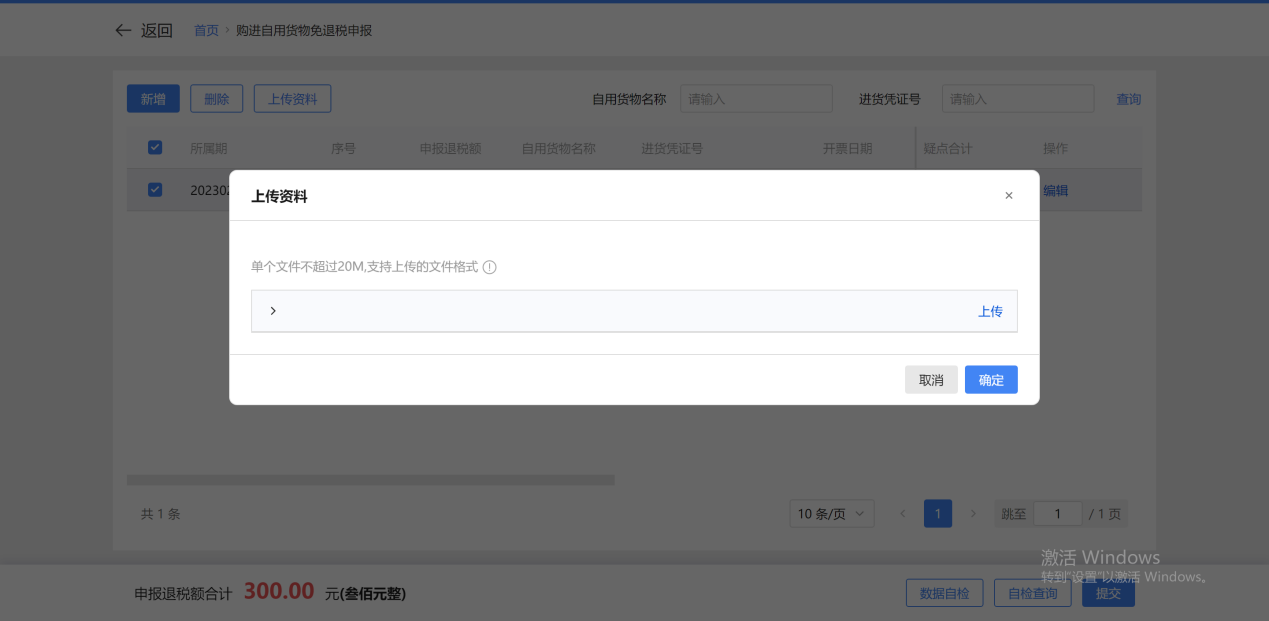The height and width of the screenshot is (621, 1269).
Task: Go to the next page arrow
Action: (x=973, y=514)
